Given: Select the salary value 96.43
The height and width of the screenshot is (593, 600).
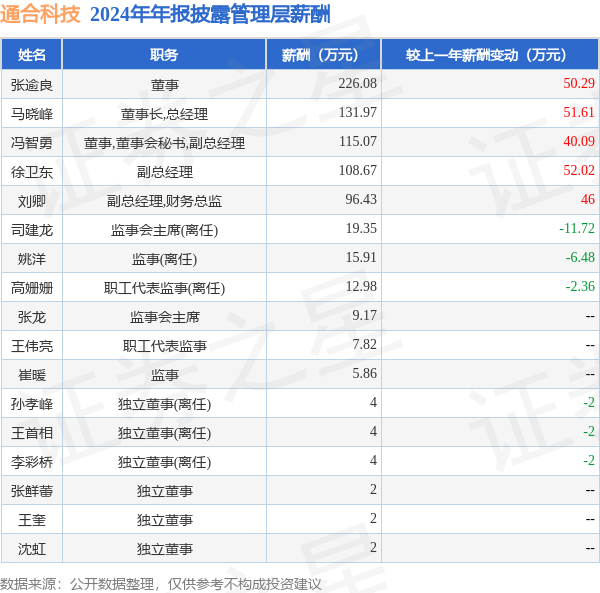Looking at the screenshot, I should [x=360, y=200].
